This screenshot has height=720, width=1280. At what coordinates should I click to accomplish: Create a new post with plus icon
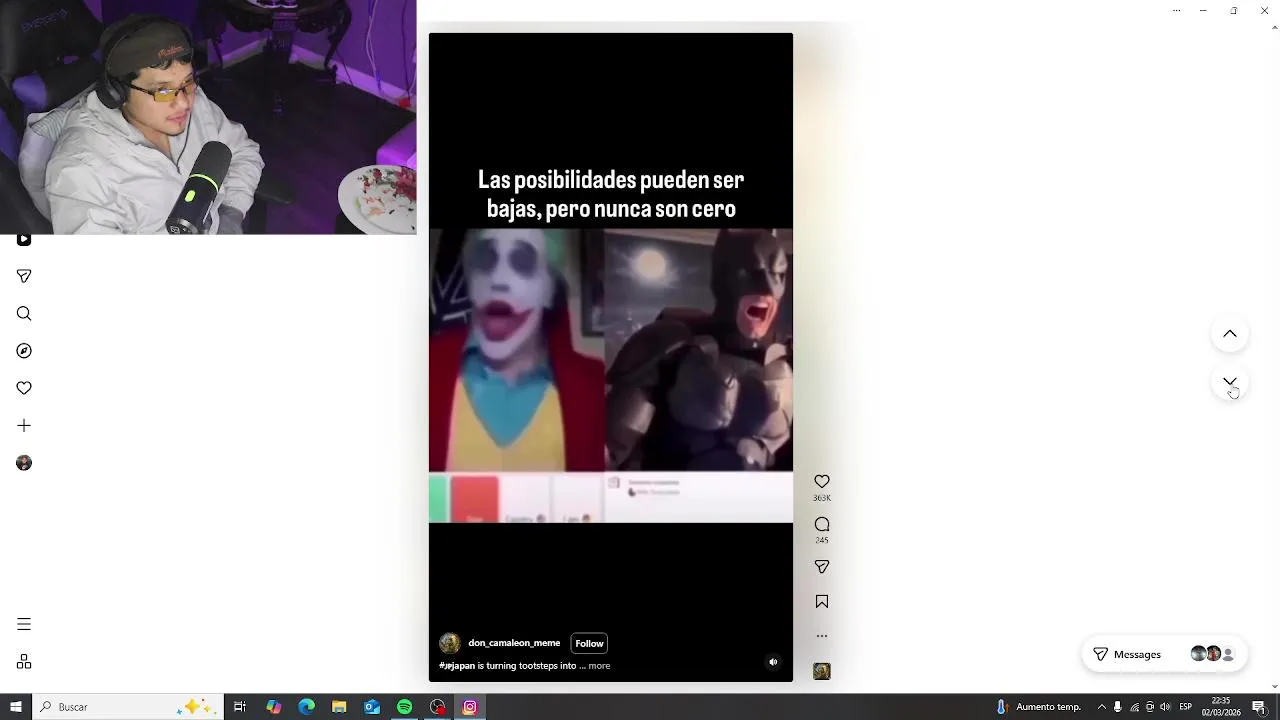(24, 426)
